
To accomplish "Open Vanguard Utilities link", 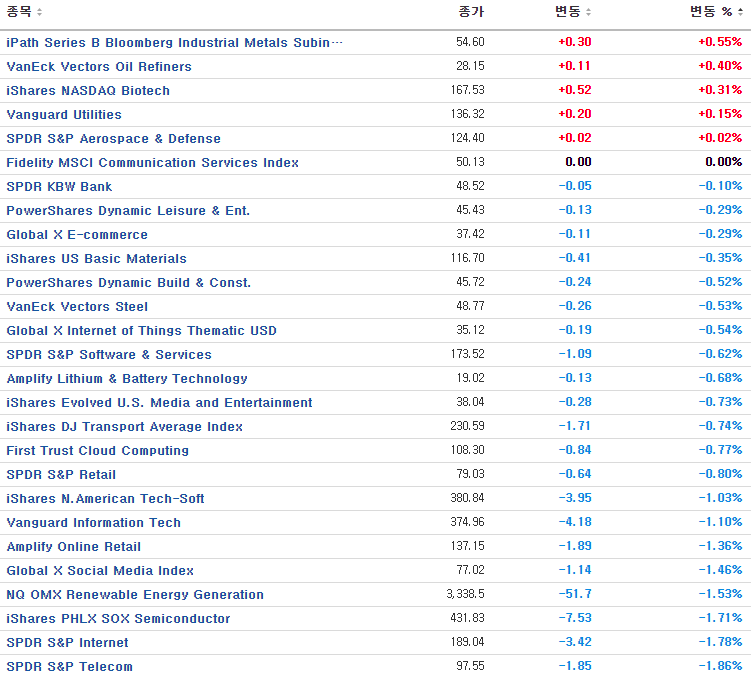I will 64,114.
